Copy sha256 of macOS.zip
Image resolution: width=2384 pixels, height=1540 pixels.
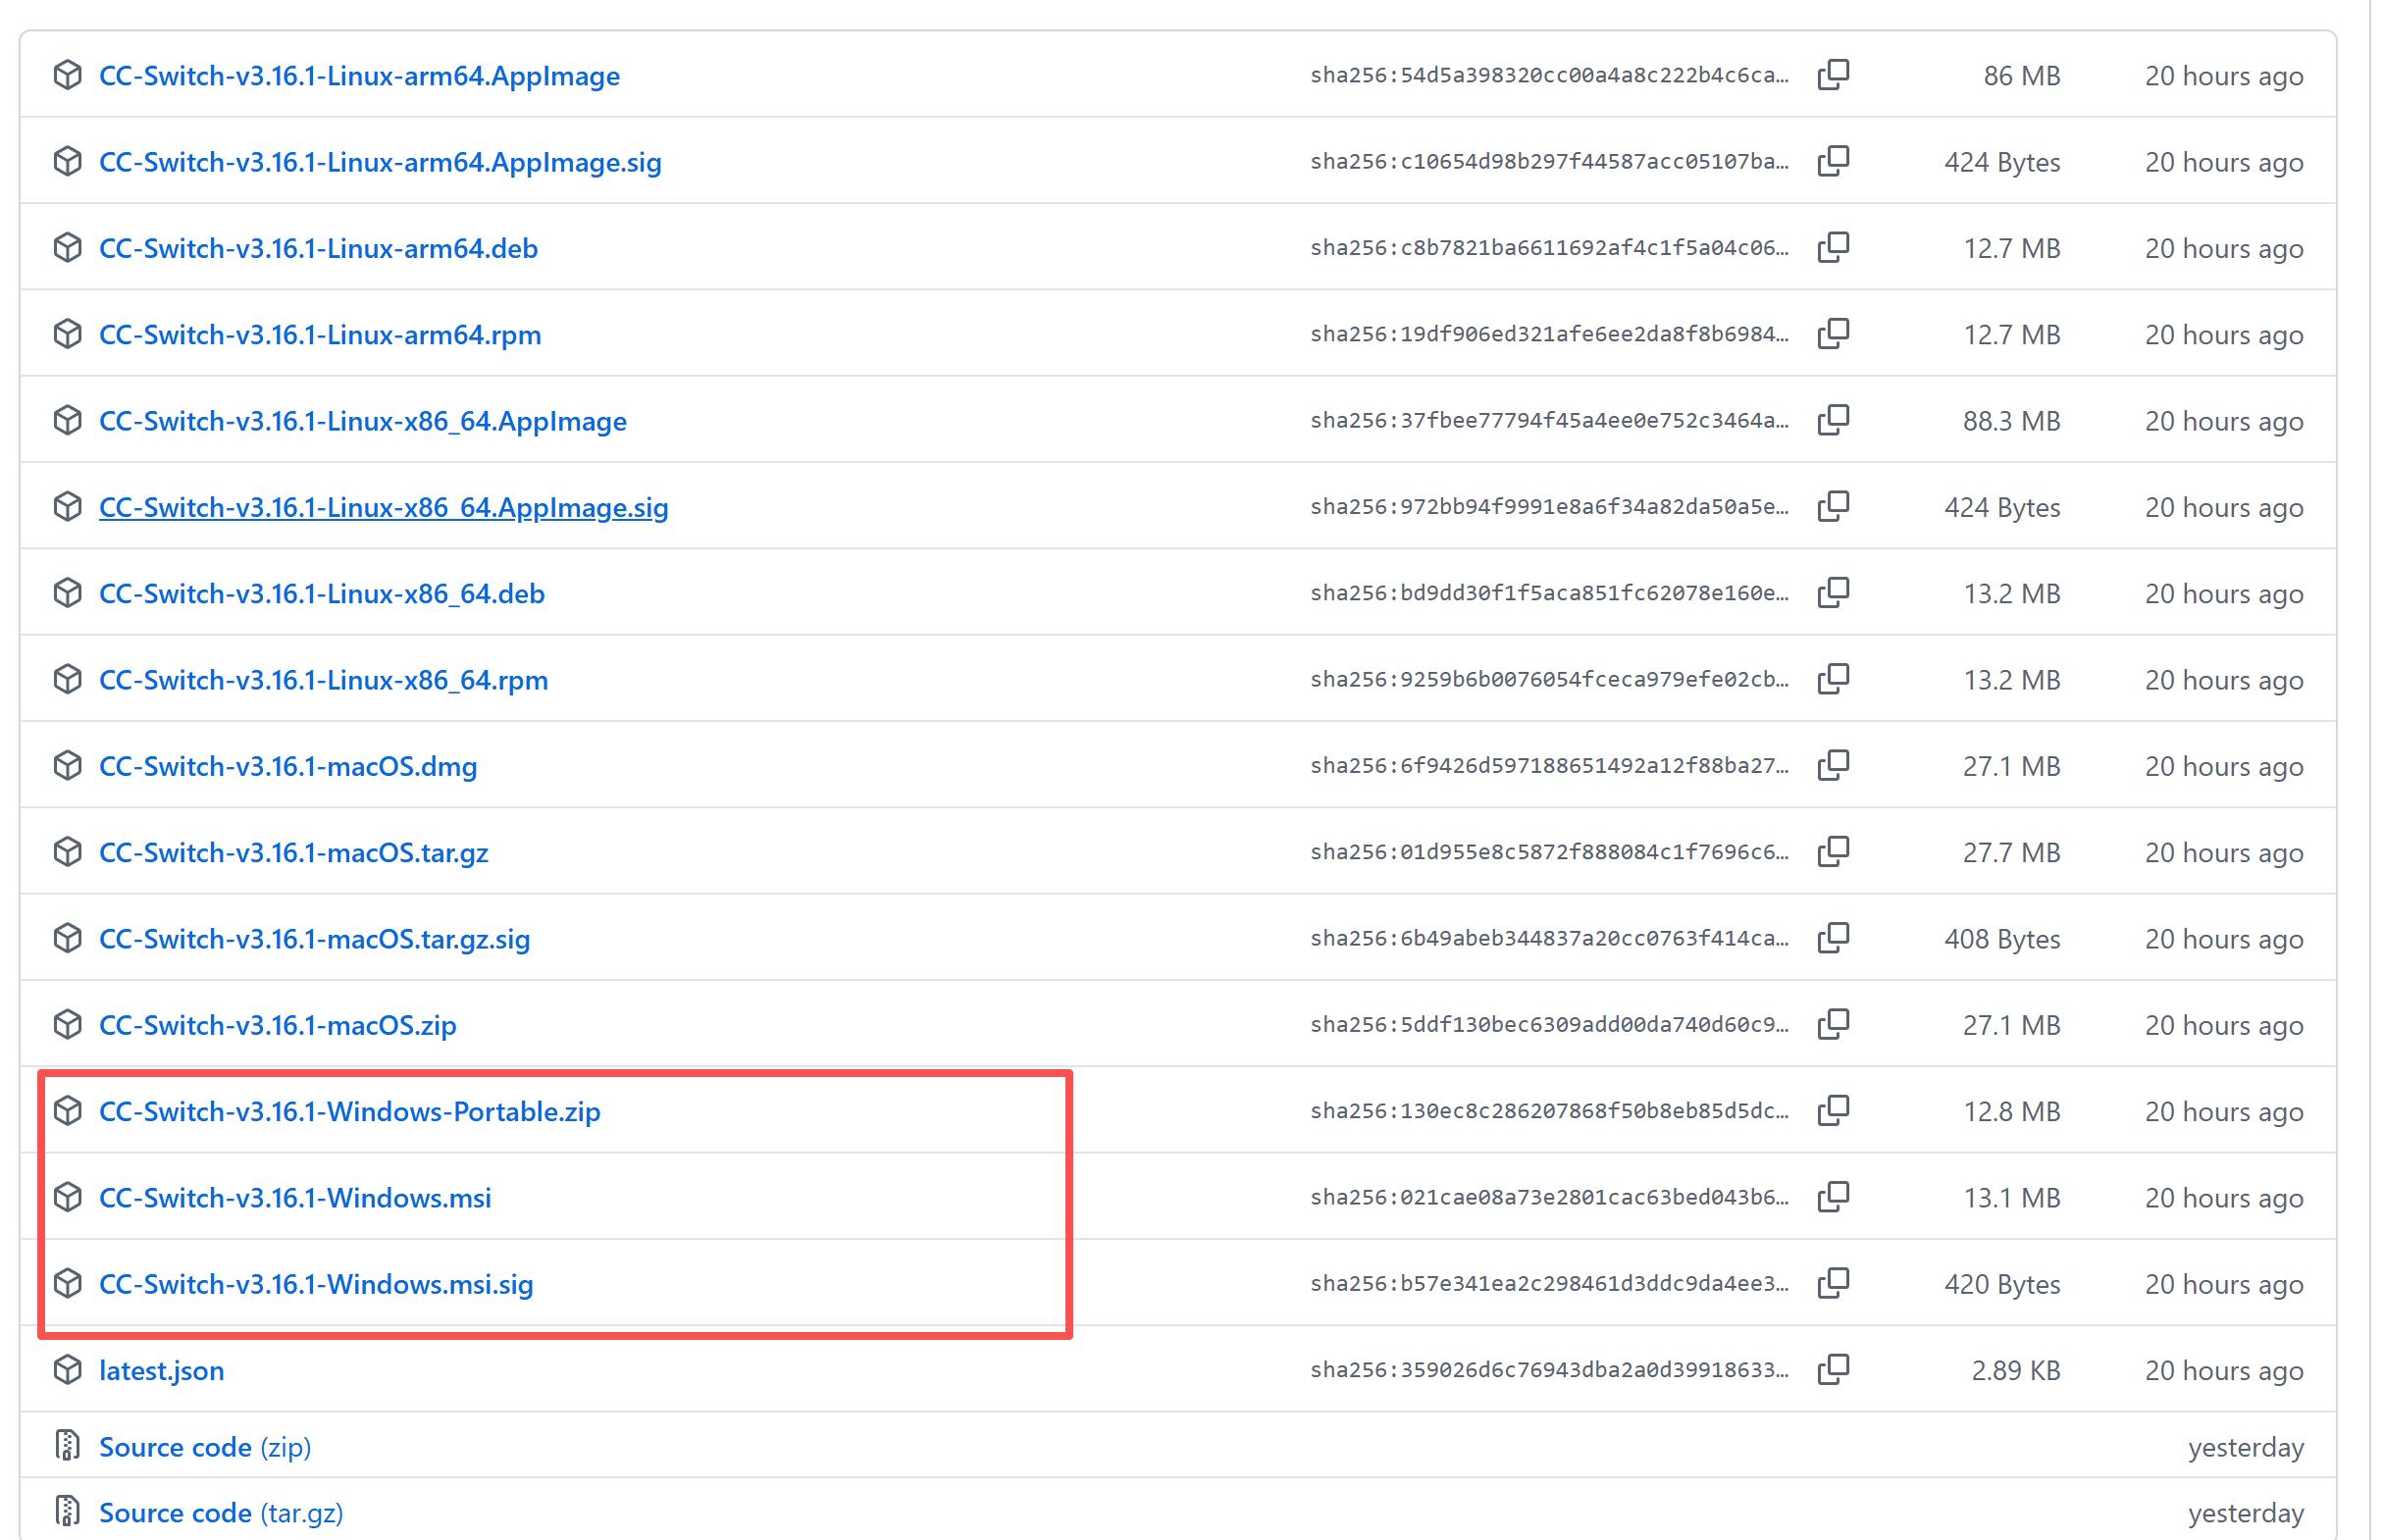pyautogui.click(x=1833, y=1024)
